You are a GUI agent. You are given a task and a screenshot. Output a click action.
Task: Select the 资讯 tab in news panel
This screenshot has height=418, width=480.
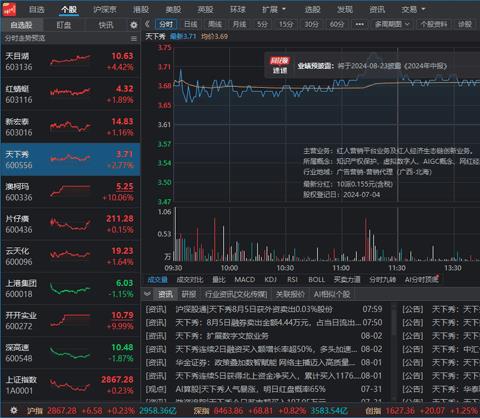click(166, 294)
